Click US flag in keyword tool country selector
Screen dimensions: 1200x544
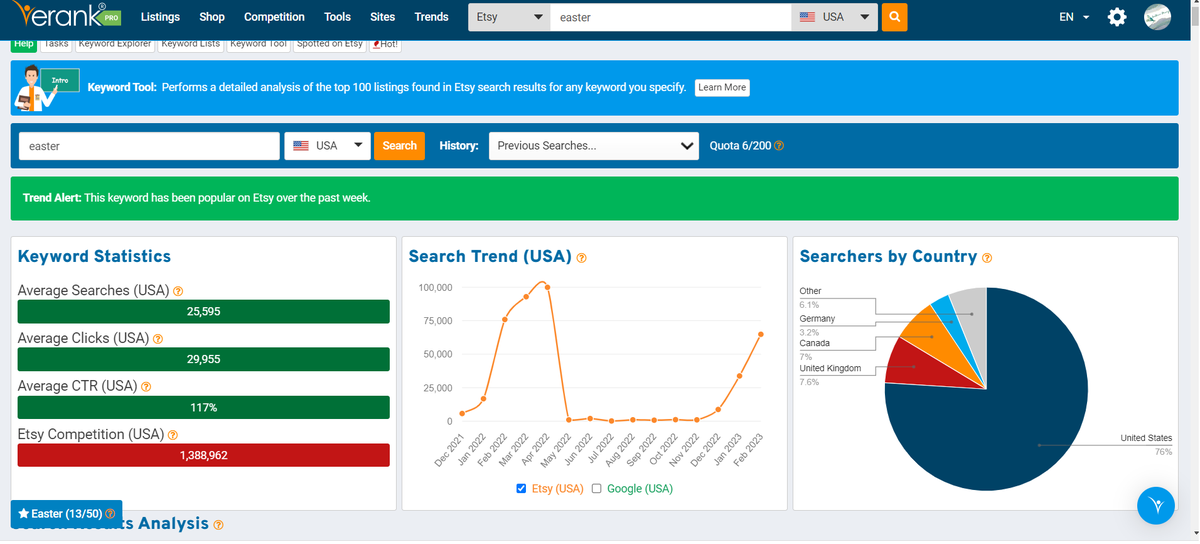tap(301, 146)
